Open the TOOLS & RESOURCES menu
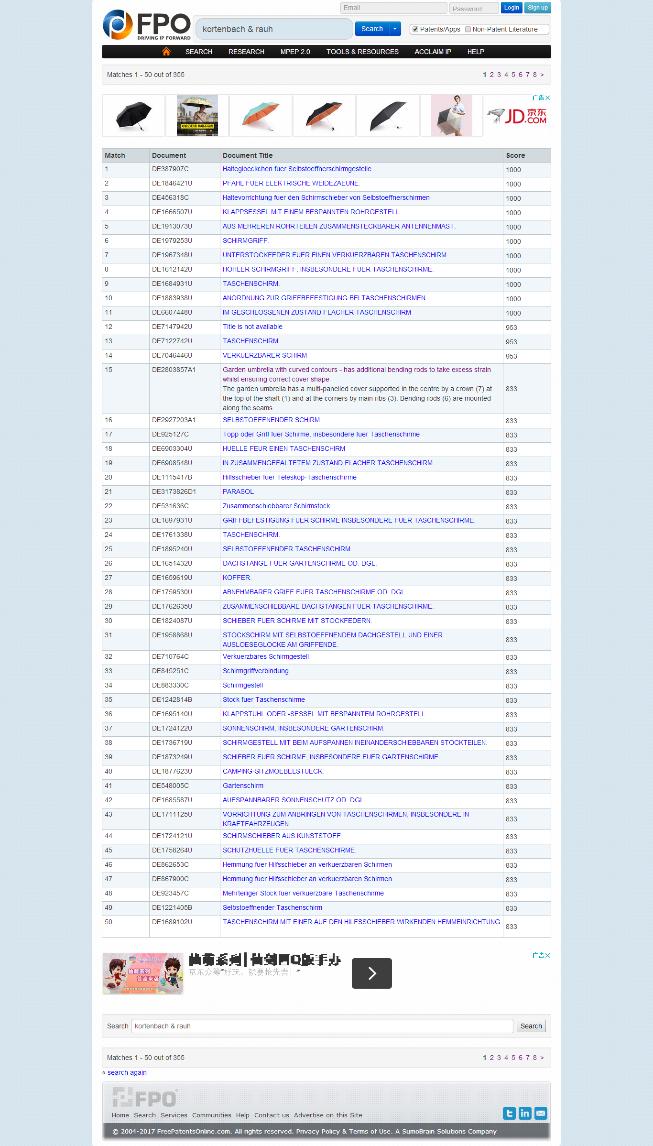 [x=363, y=52]
